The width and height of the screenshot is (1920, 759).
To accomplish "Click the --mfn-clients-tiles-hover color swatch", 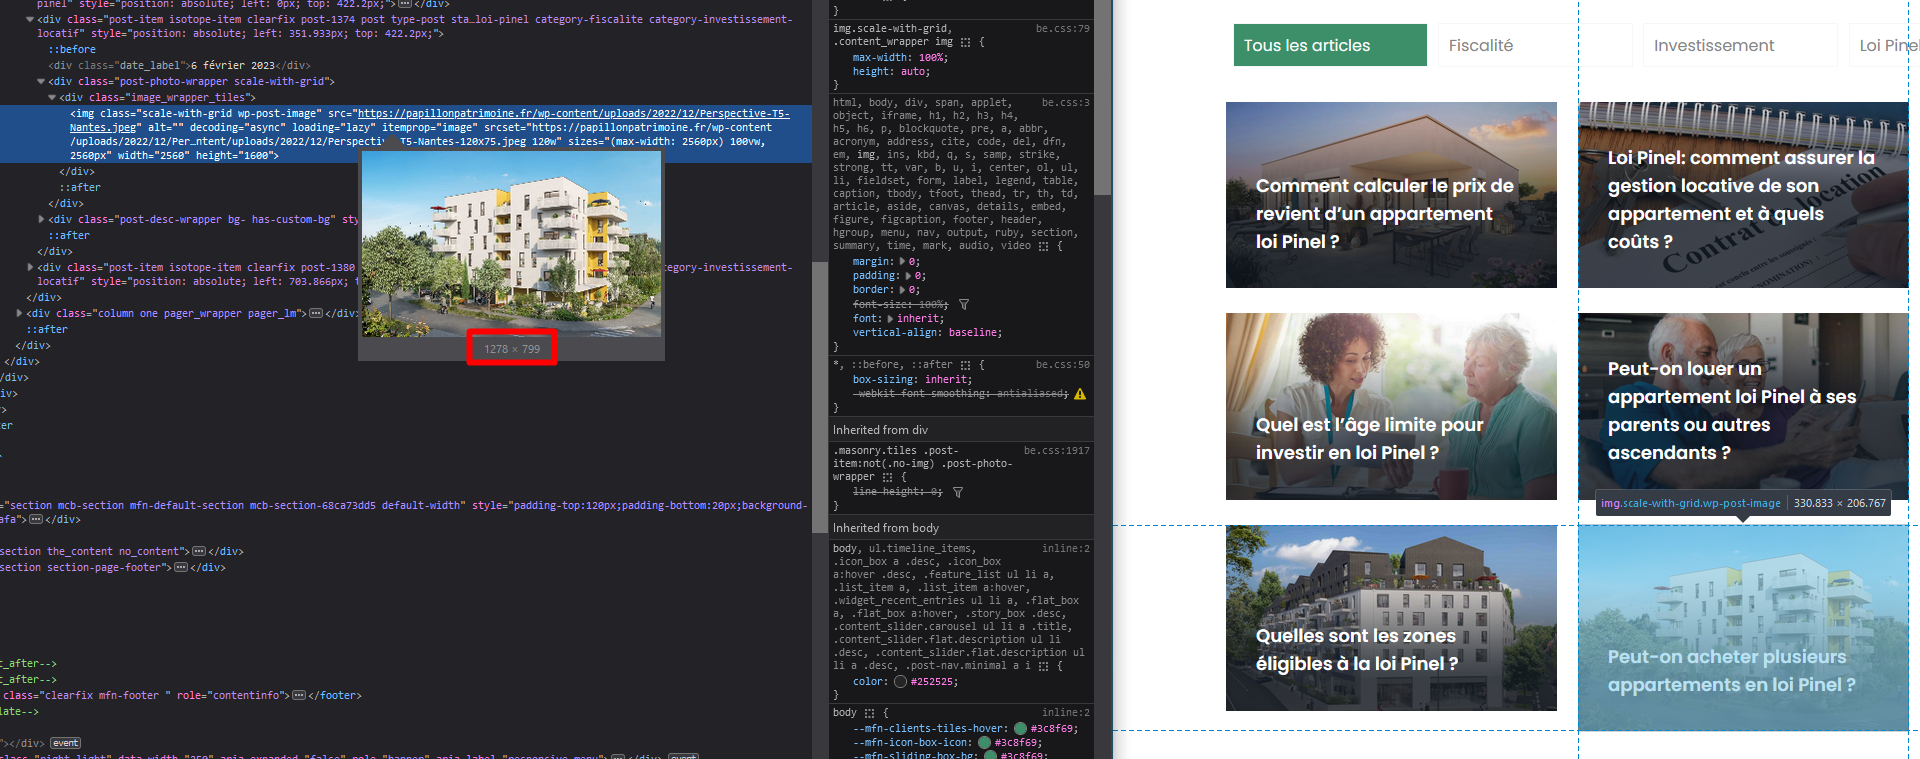I will pyautogui.click(x=1020, y=729).
